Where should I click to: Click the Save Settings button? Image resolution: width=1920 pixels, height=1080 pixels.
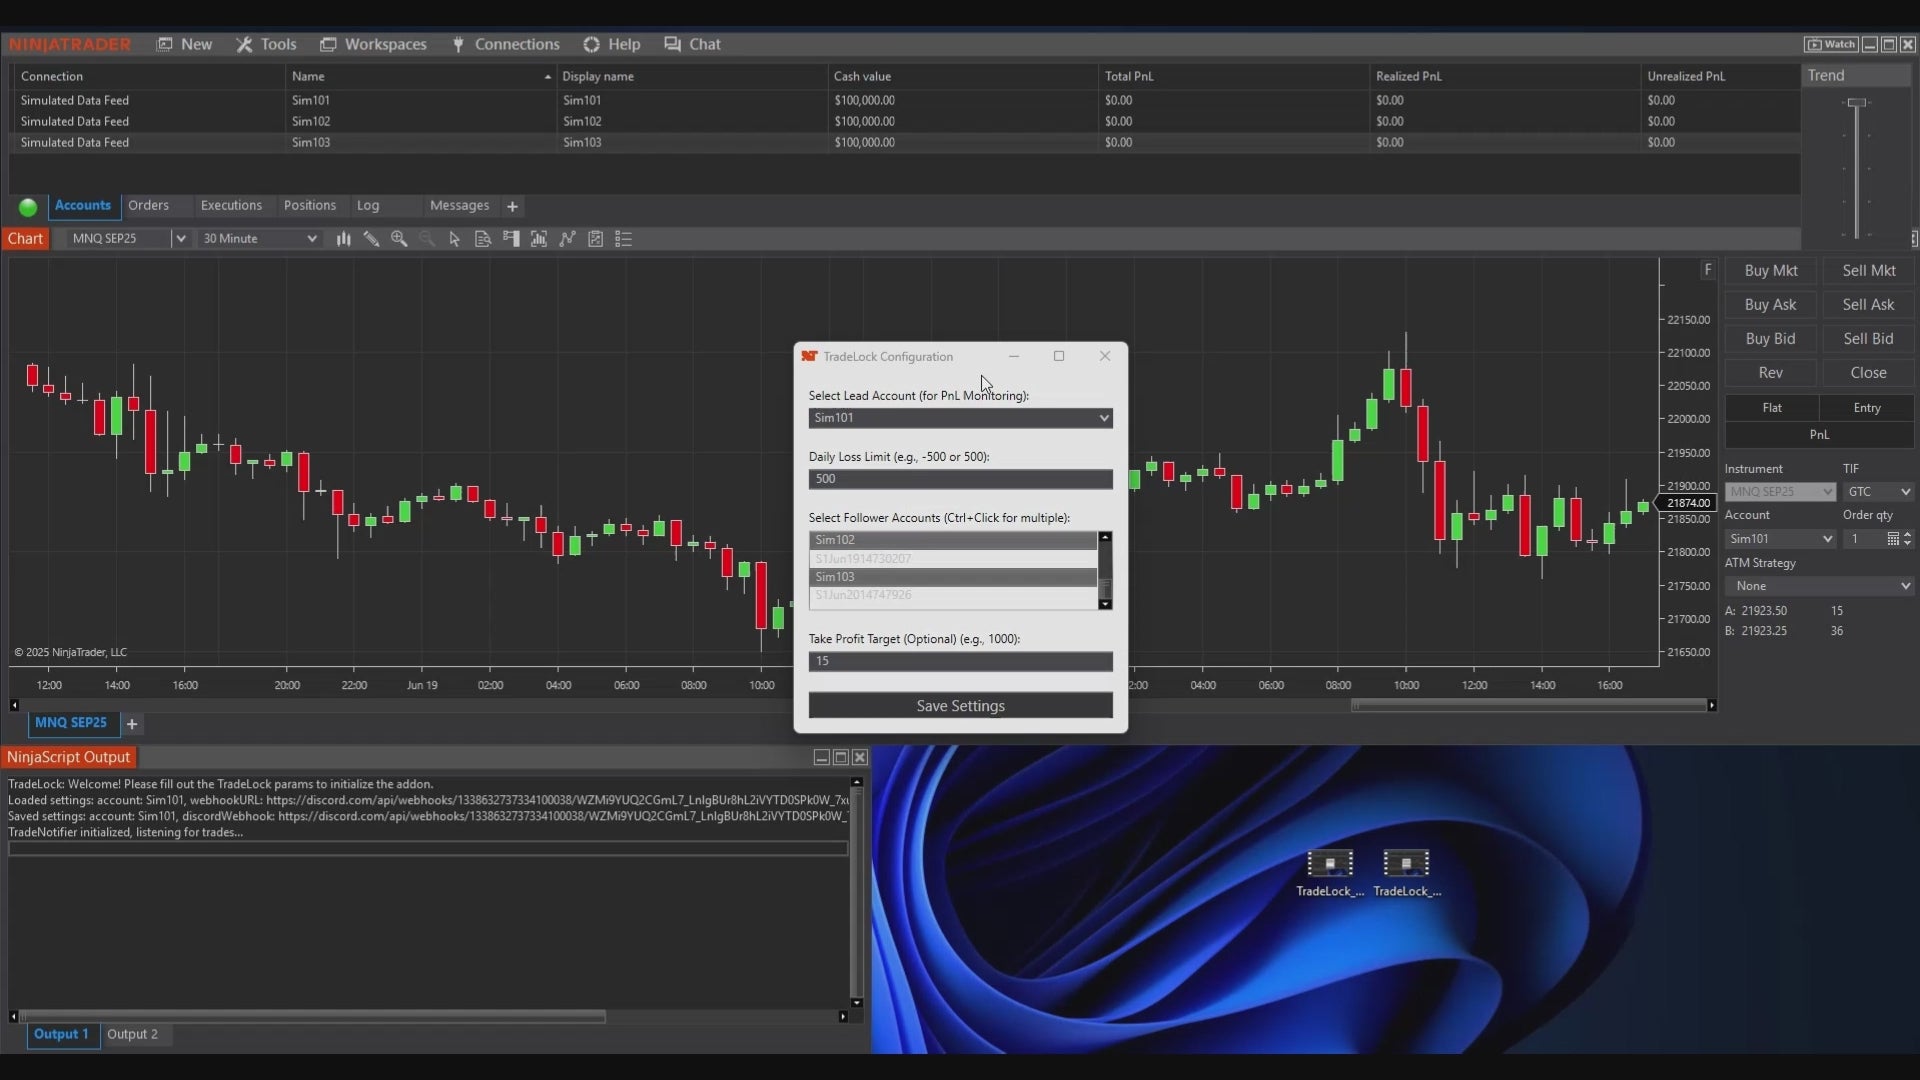[x=960, y=706]
